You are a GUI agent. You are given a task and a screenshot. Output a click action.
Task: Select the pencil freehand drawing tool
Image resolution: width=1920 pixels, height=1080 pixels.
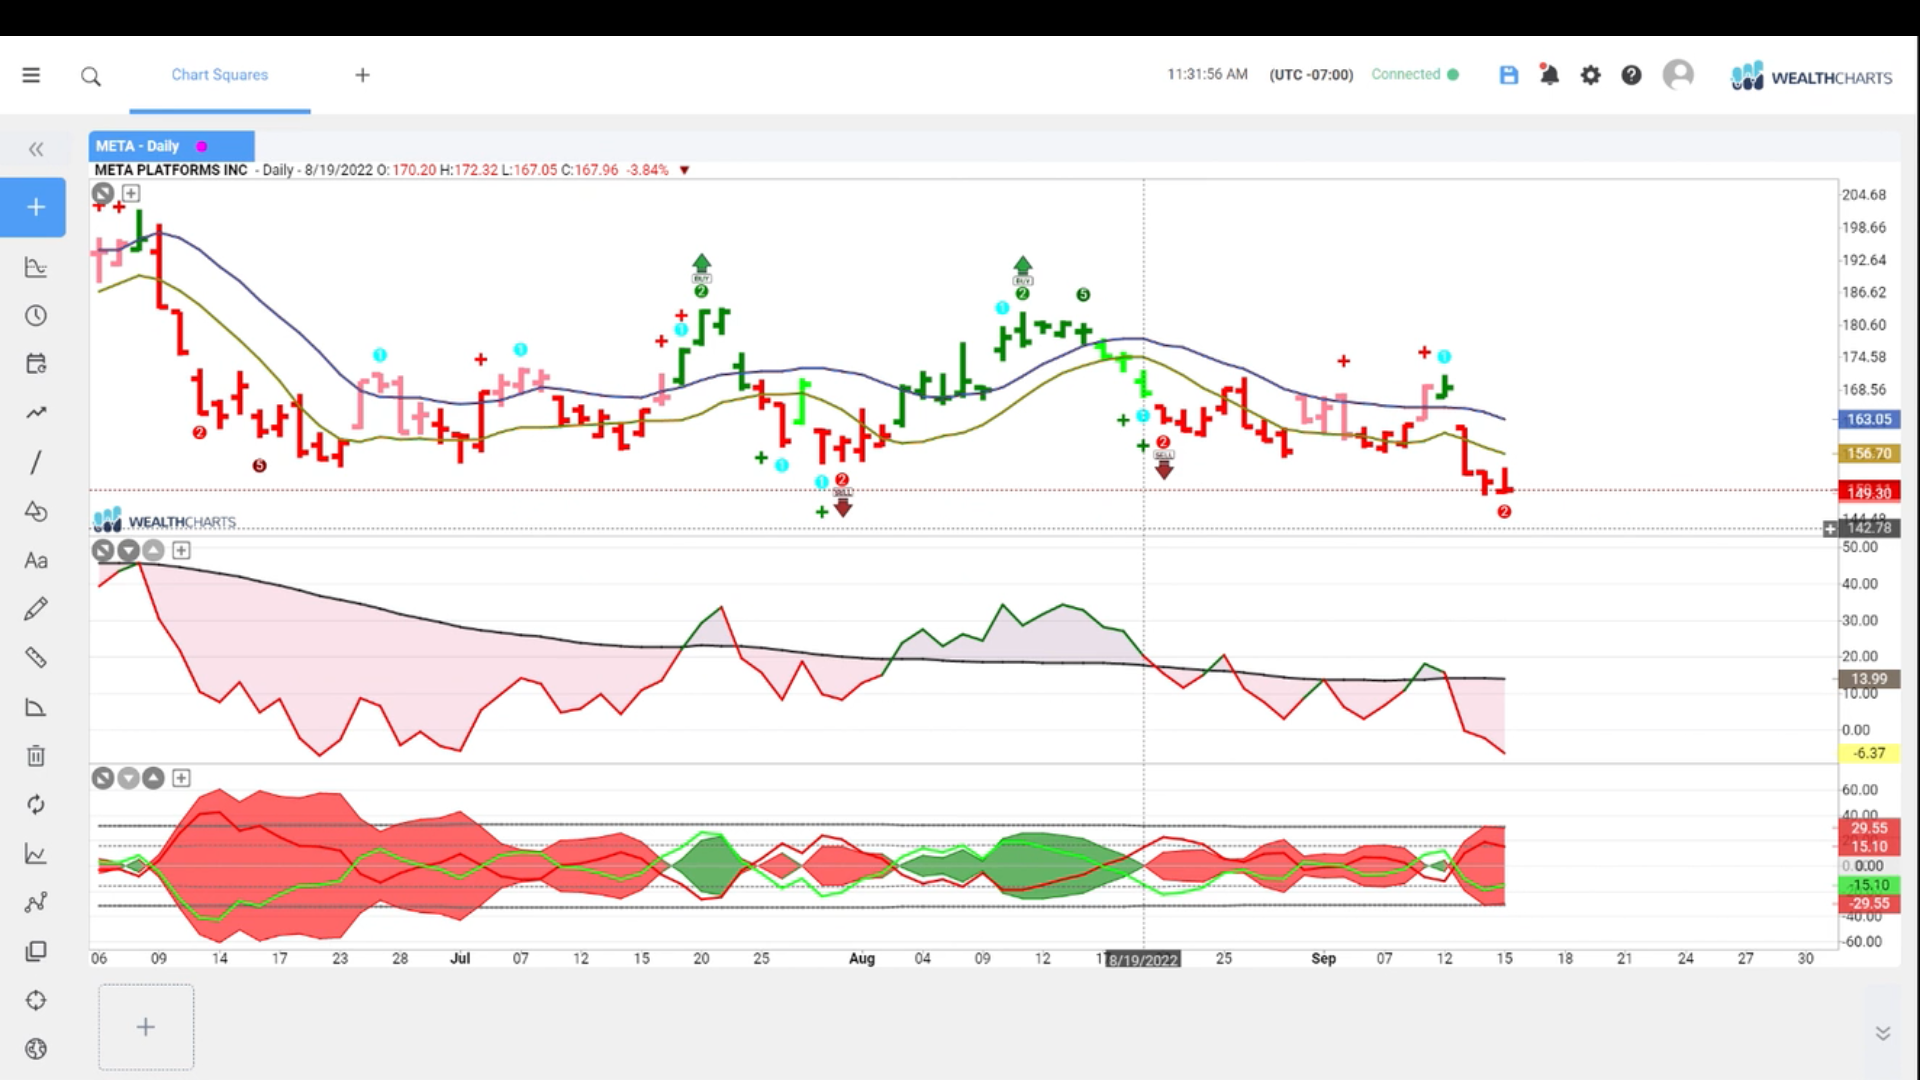[36, 609]
